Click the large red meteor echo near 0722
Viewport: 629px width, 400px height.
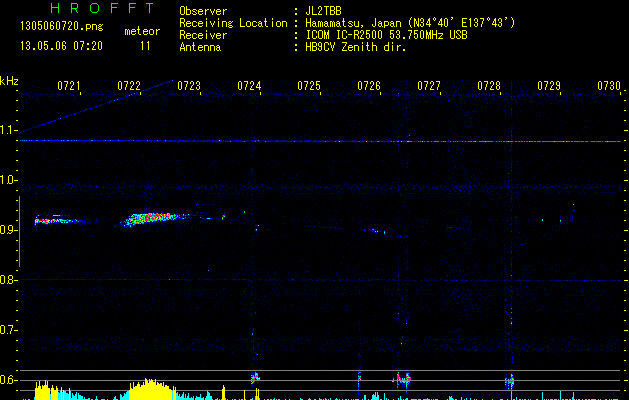click(x=154, y=218)
